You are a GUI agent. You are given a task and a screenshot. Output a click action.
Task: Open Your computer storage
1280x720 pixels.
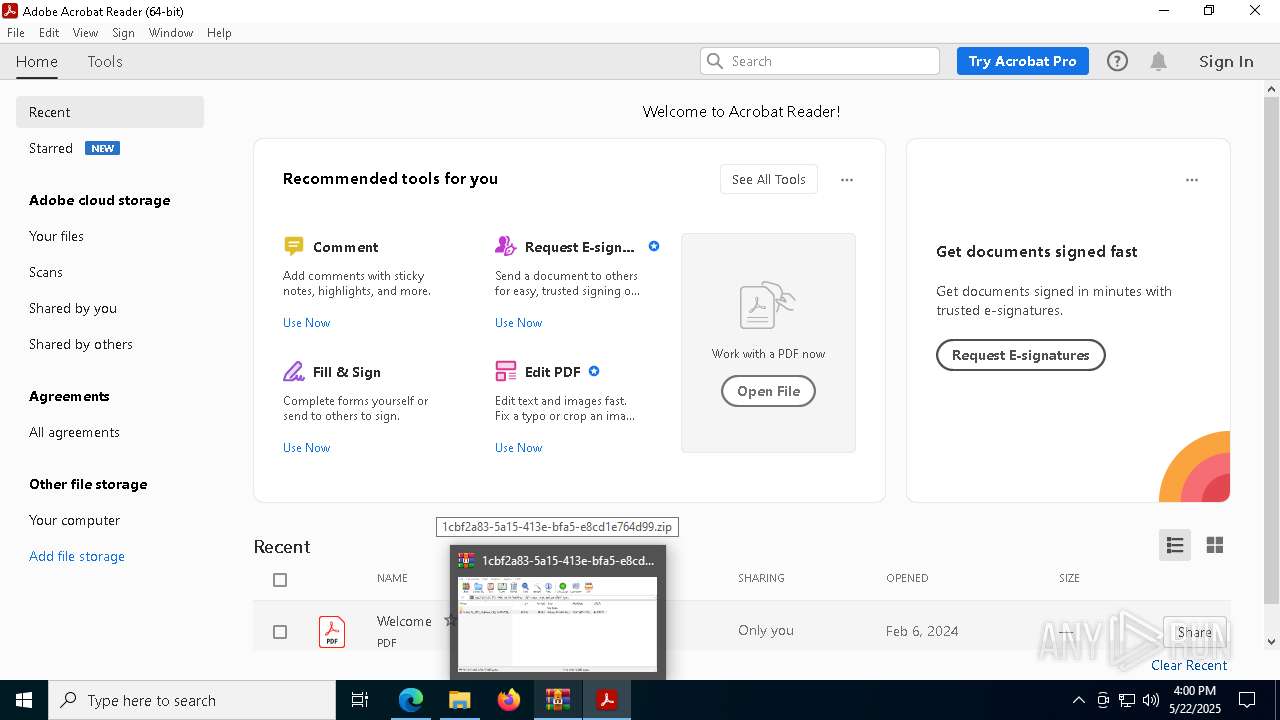tap(74, 520)
